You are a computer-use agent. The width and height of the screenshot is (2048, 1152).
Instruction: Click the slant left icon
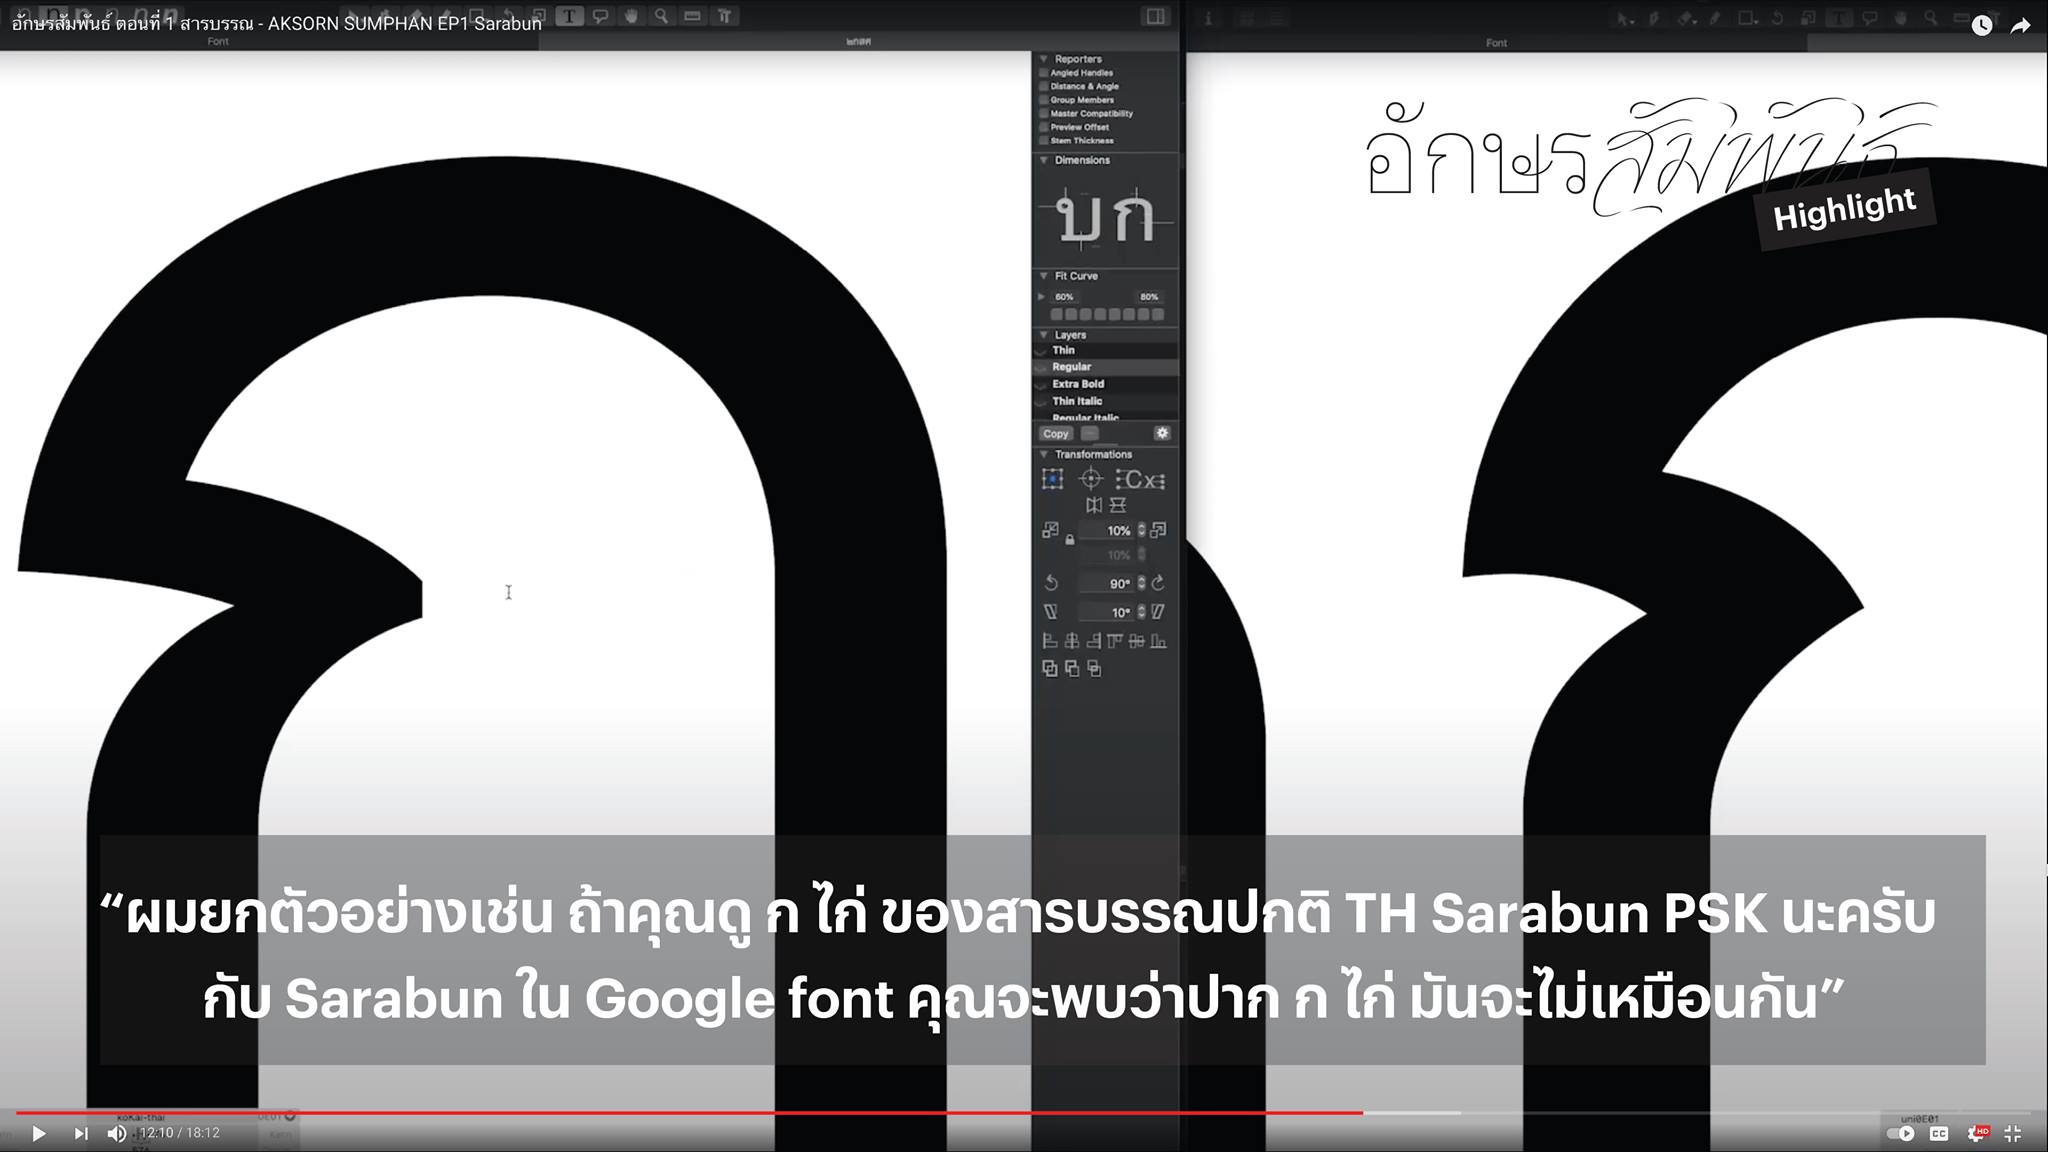coord(1051,612)
